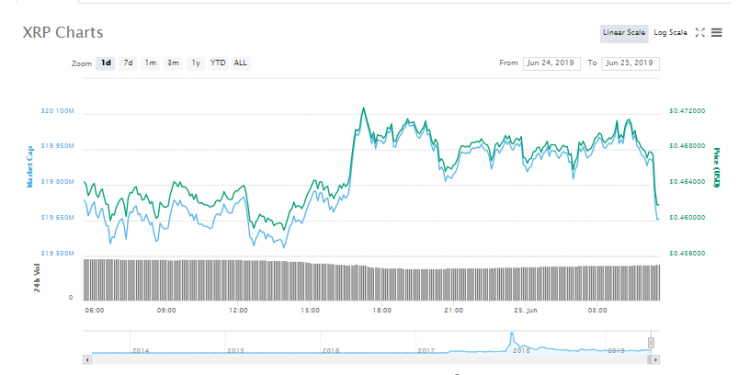750x375 pixels.
Task: Select the 3m zoom range
Action: coord(173,63)
